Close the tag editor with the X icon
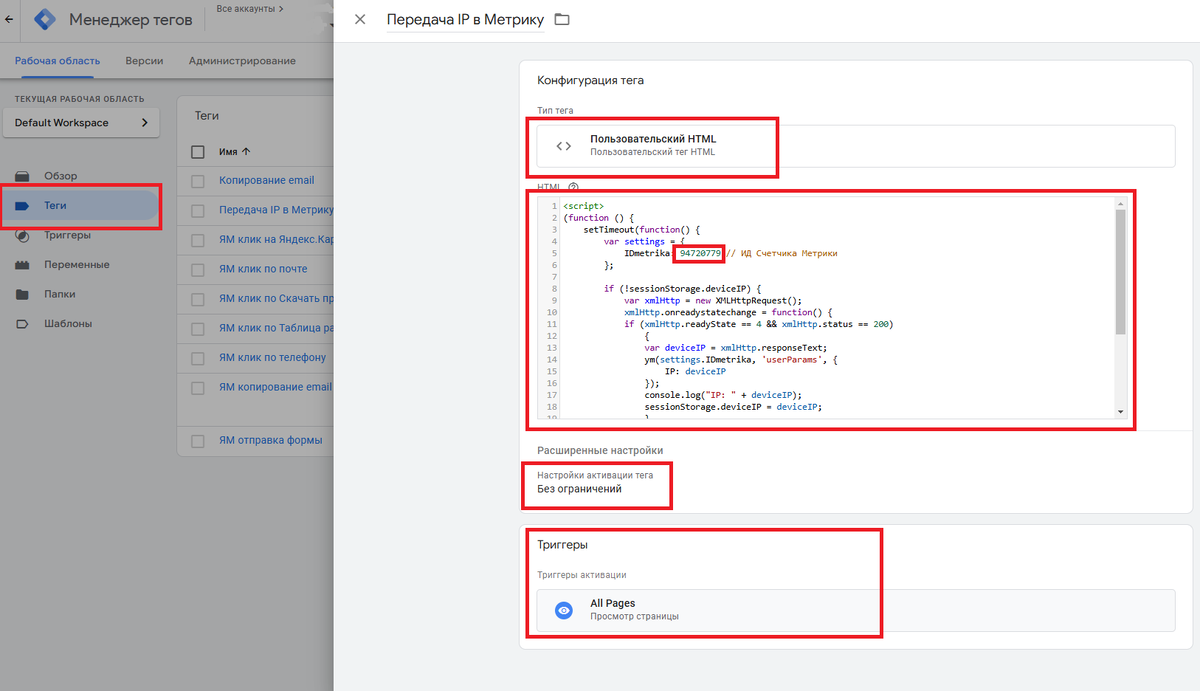Viewport: 1200px width, 691px height. pyautogui.click(x=360, y=19)
